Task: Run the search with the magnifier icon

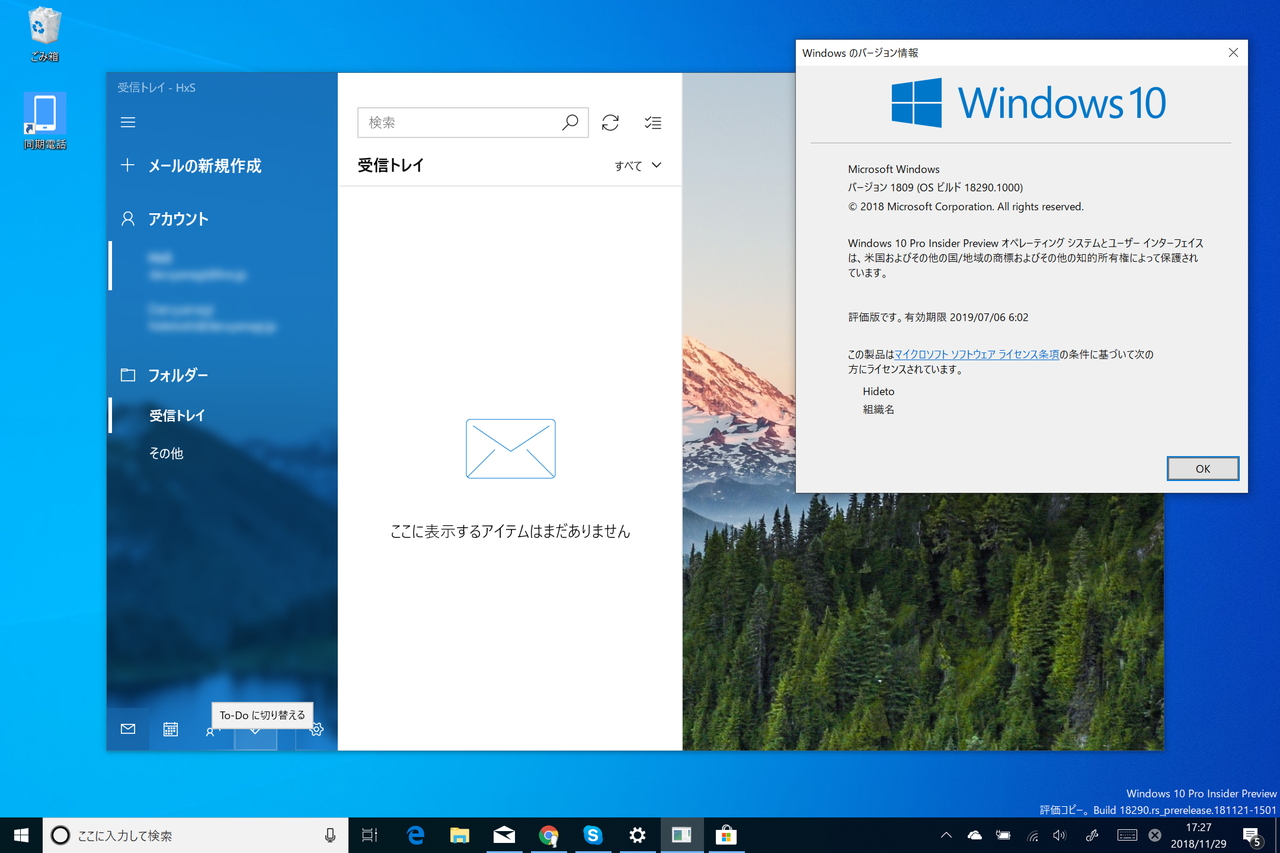Action: tap(570, 122)
